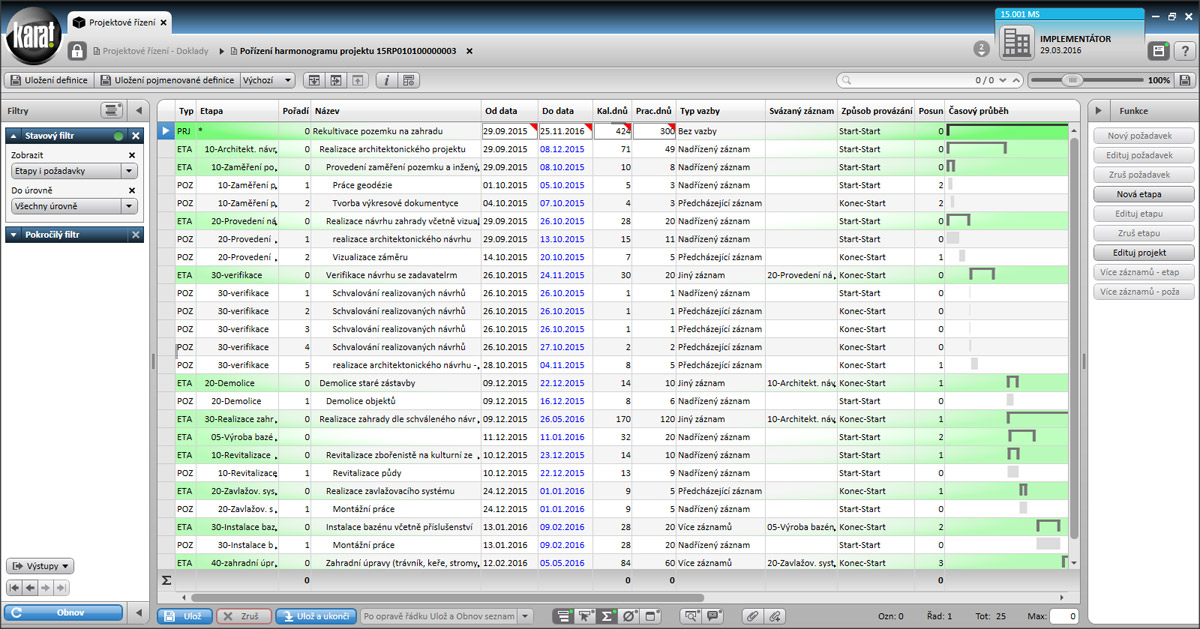Image resolution: width=1200 pixels, height=629 pixels.
Task: Open the Výchozí definition dropdown
Action: (268, 80)
